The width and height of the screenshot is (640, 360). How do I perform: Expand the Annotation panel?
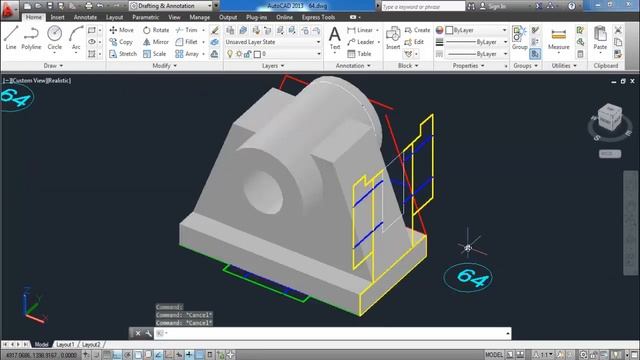coord(353,65)
